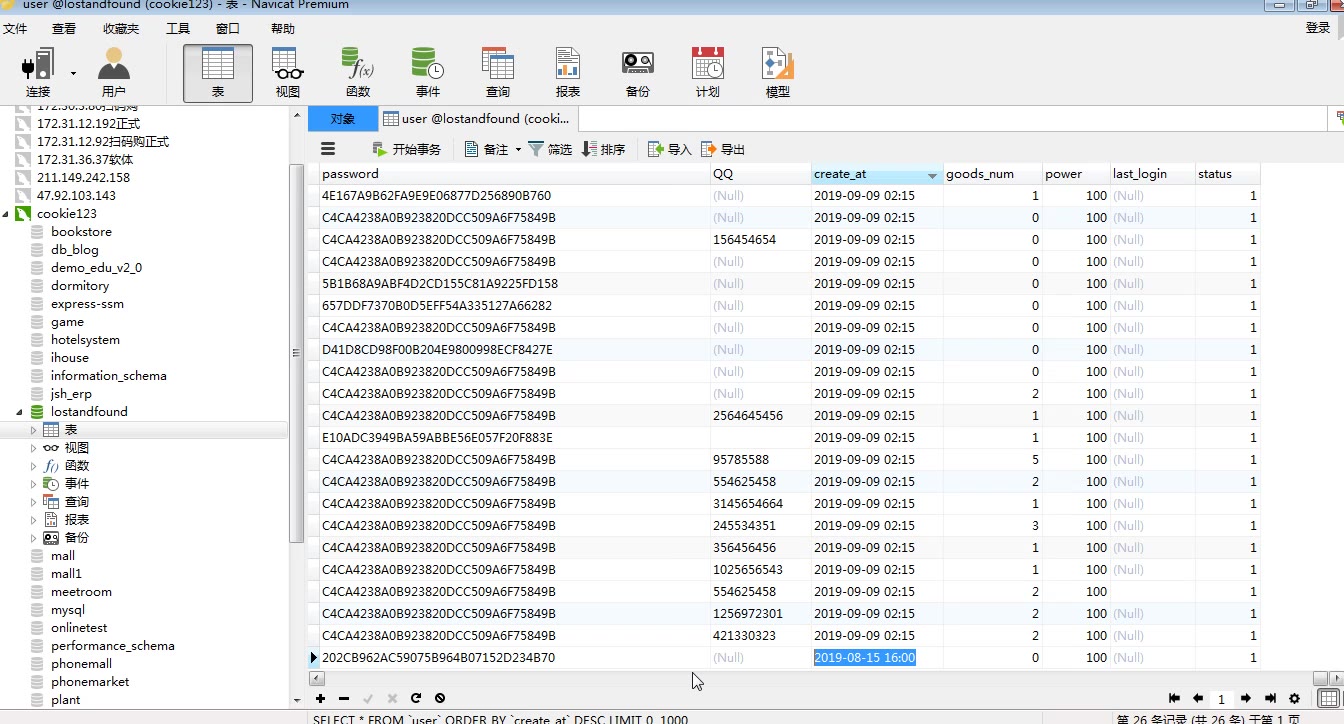Select the 表 (Table) toolbar icon

(x=218, y=73)
